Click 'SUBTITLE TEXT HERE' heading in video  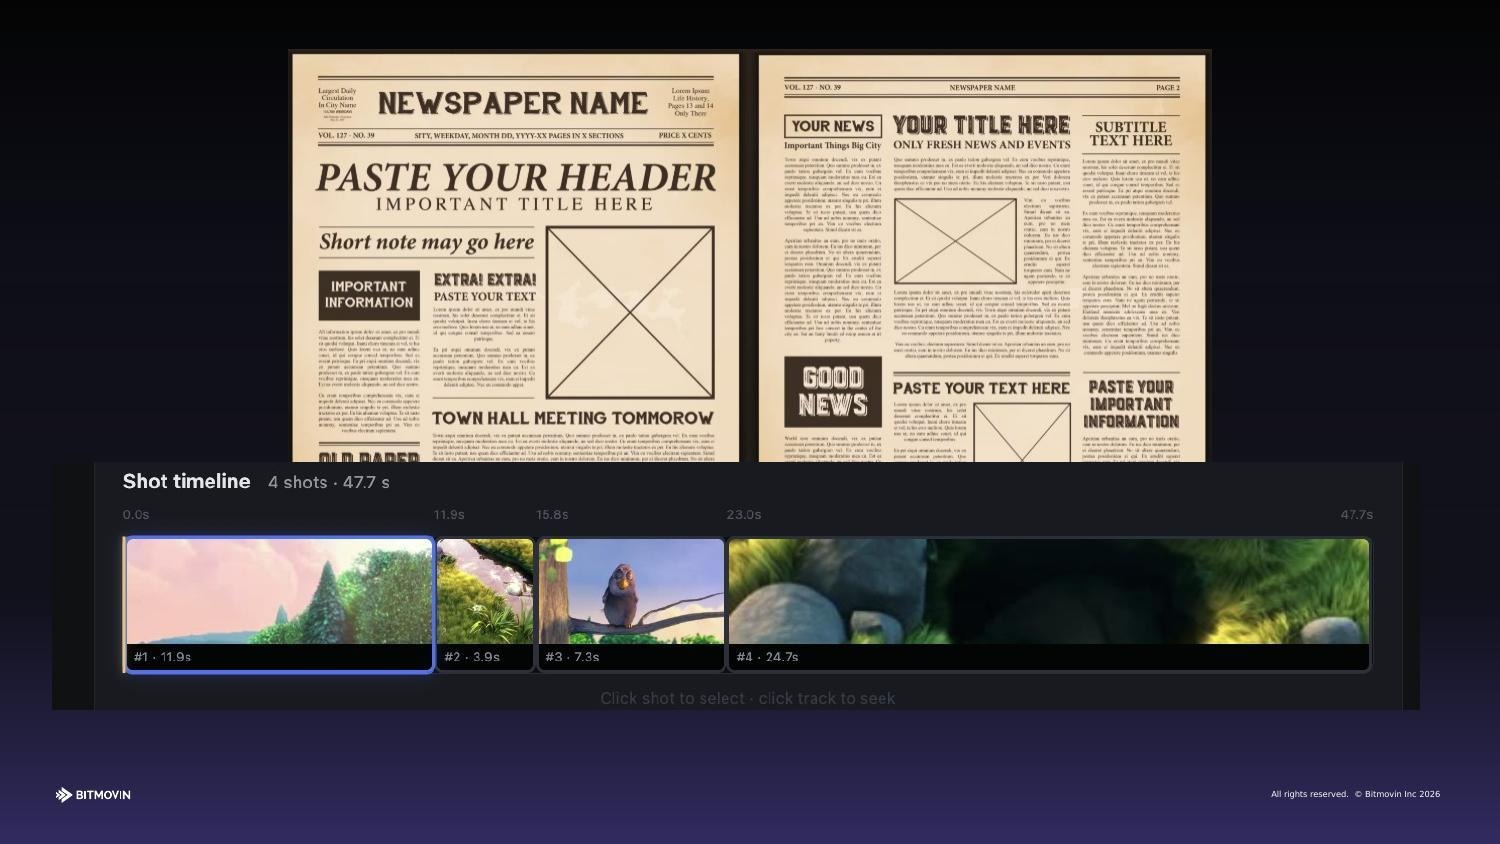[1131, 134]
